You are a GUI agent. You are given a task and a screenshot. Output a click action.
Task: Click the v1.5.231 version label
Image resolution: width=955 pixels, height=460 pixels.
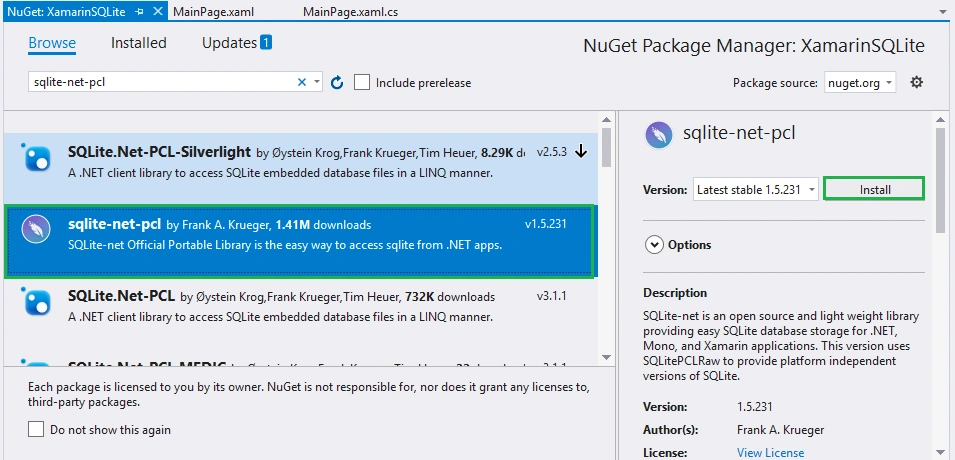tap(546, 224)
